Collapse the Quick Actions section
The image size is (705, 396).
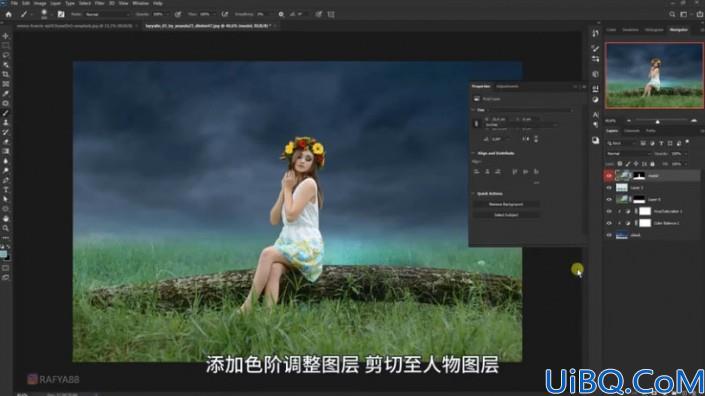tap(473, 194)
